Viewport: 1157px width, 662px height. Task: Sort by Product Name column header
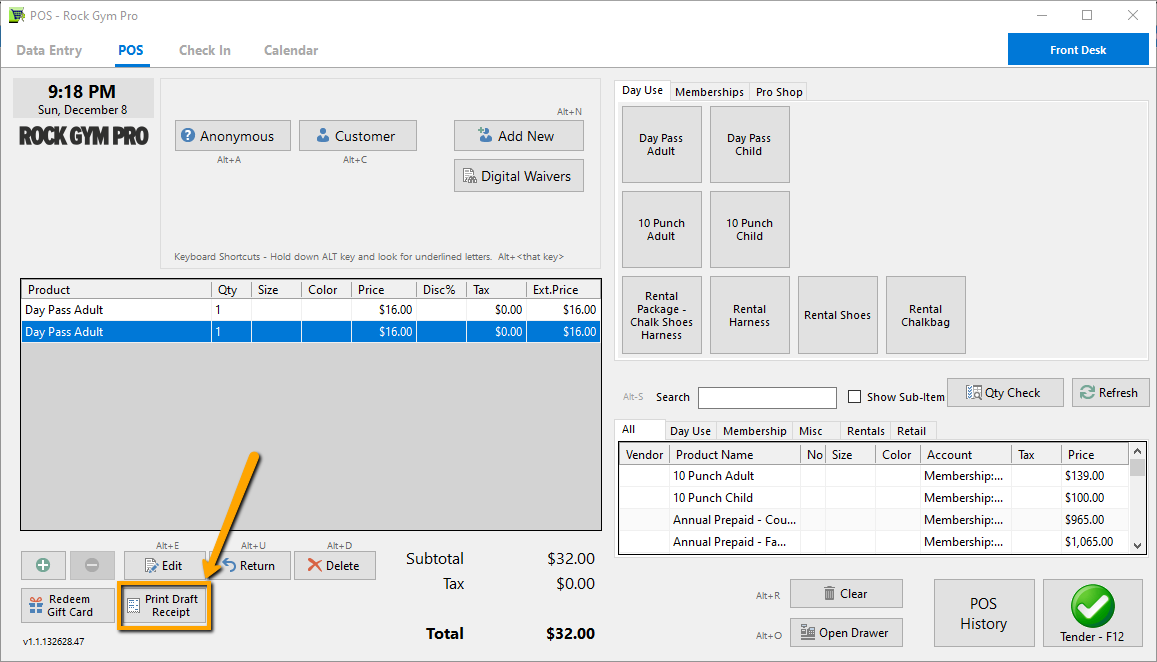click(x=735, y=455)
